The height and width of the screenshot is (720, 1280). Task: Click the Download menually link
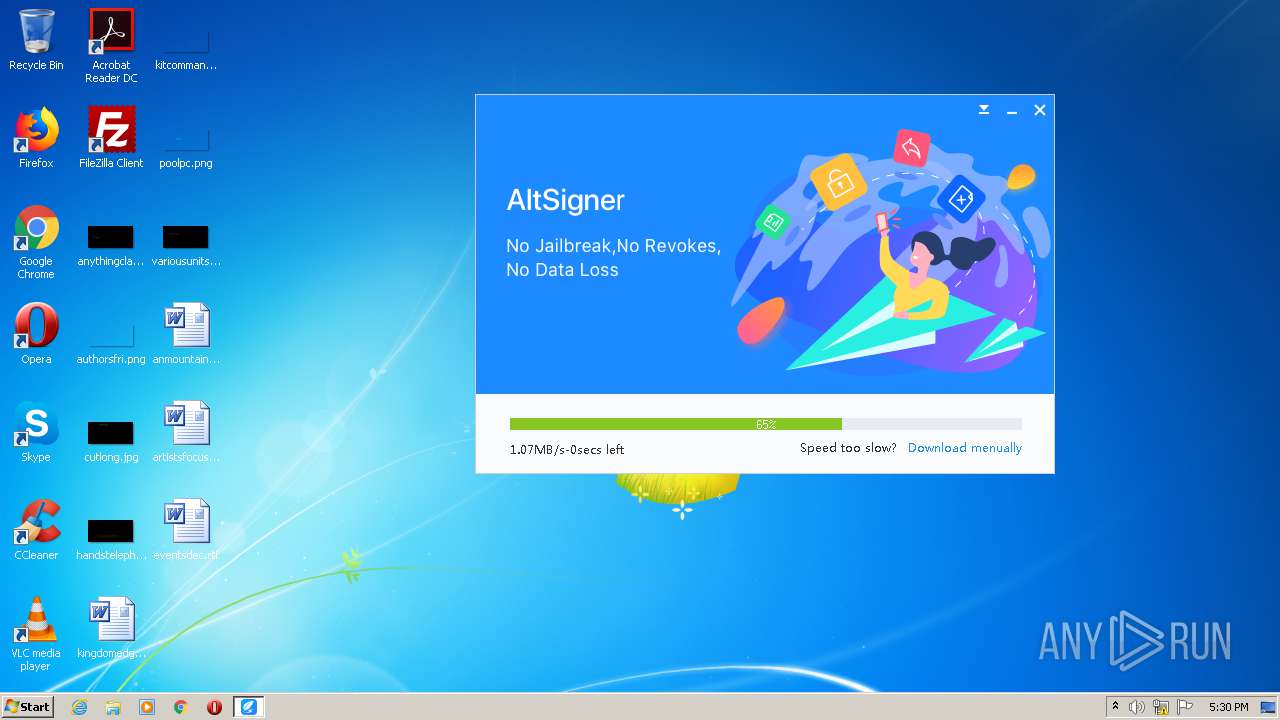pos(965,448)
